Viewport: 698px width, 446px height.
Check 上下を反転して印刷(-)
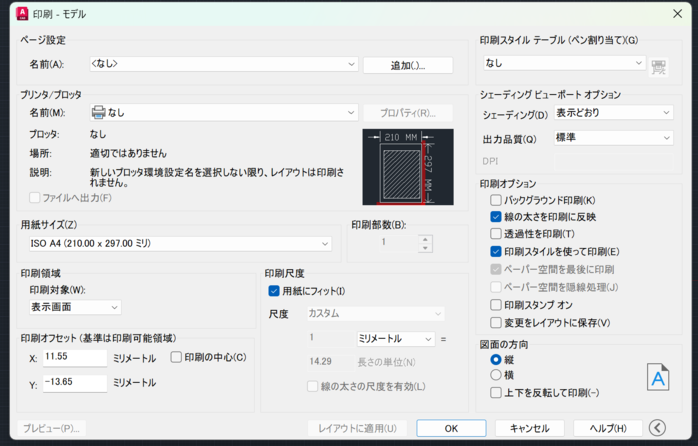[x=495, y=393]
